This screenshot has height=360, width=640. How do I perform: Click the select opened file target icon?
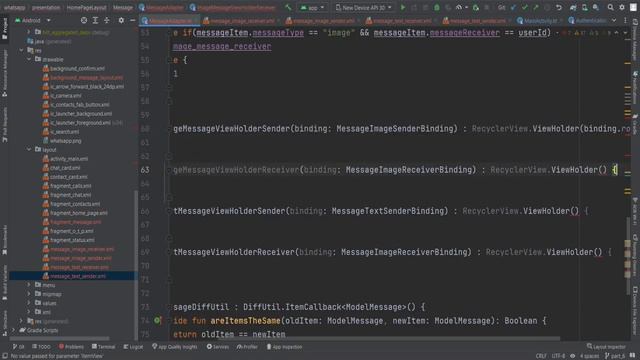(84, 20)
